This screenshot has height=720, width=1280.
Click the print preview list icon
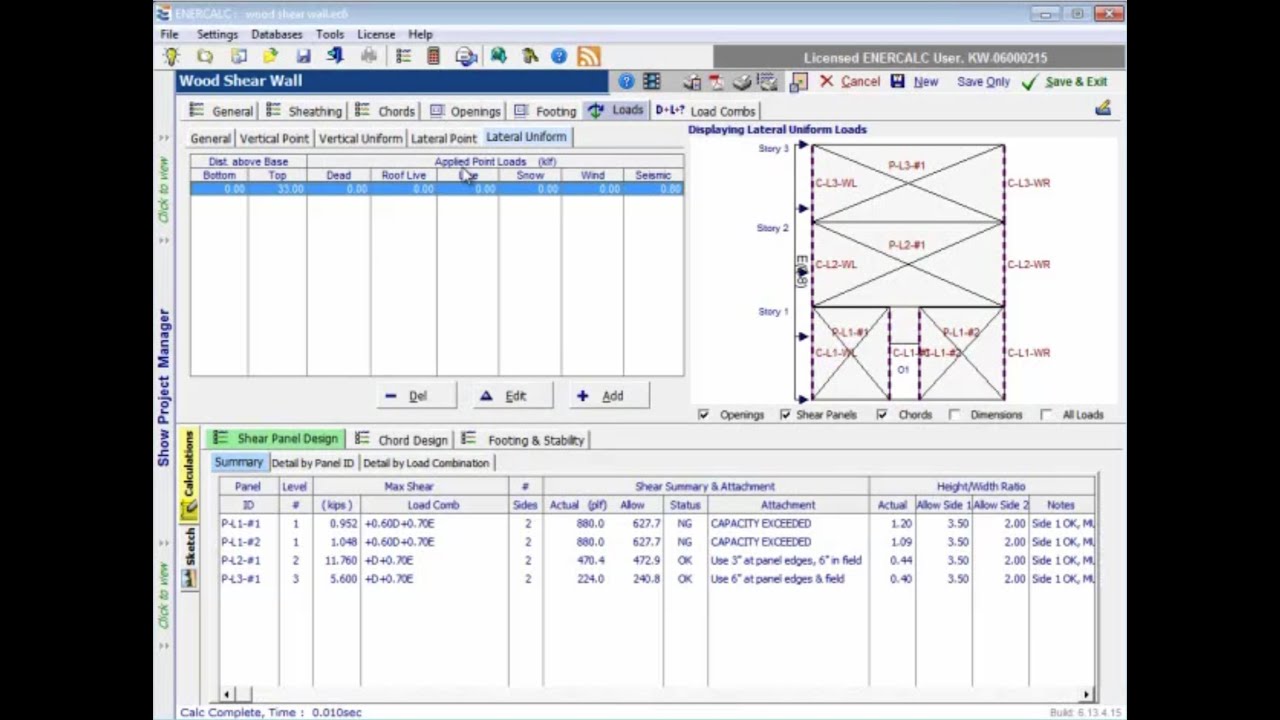(x=767, y=82)
